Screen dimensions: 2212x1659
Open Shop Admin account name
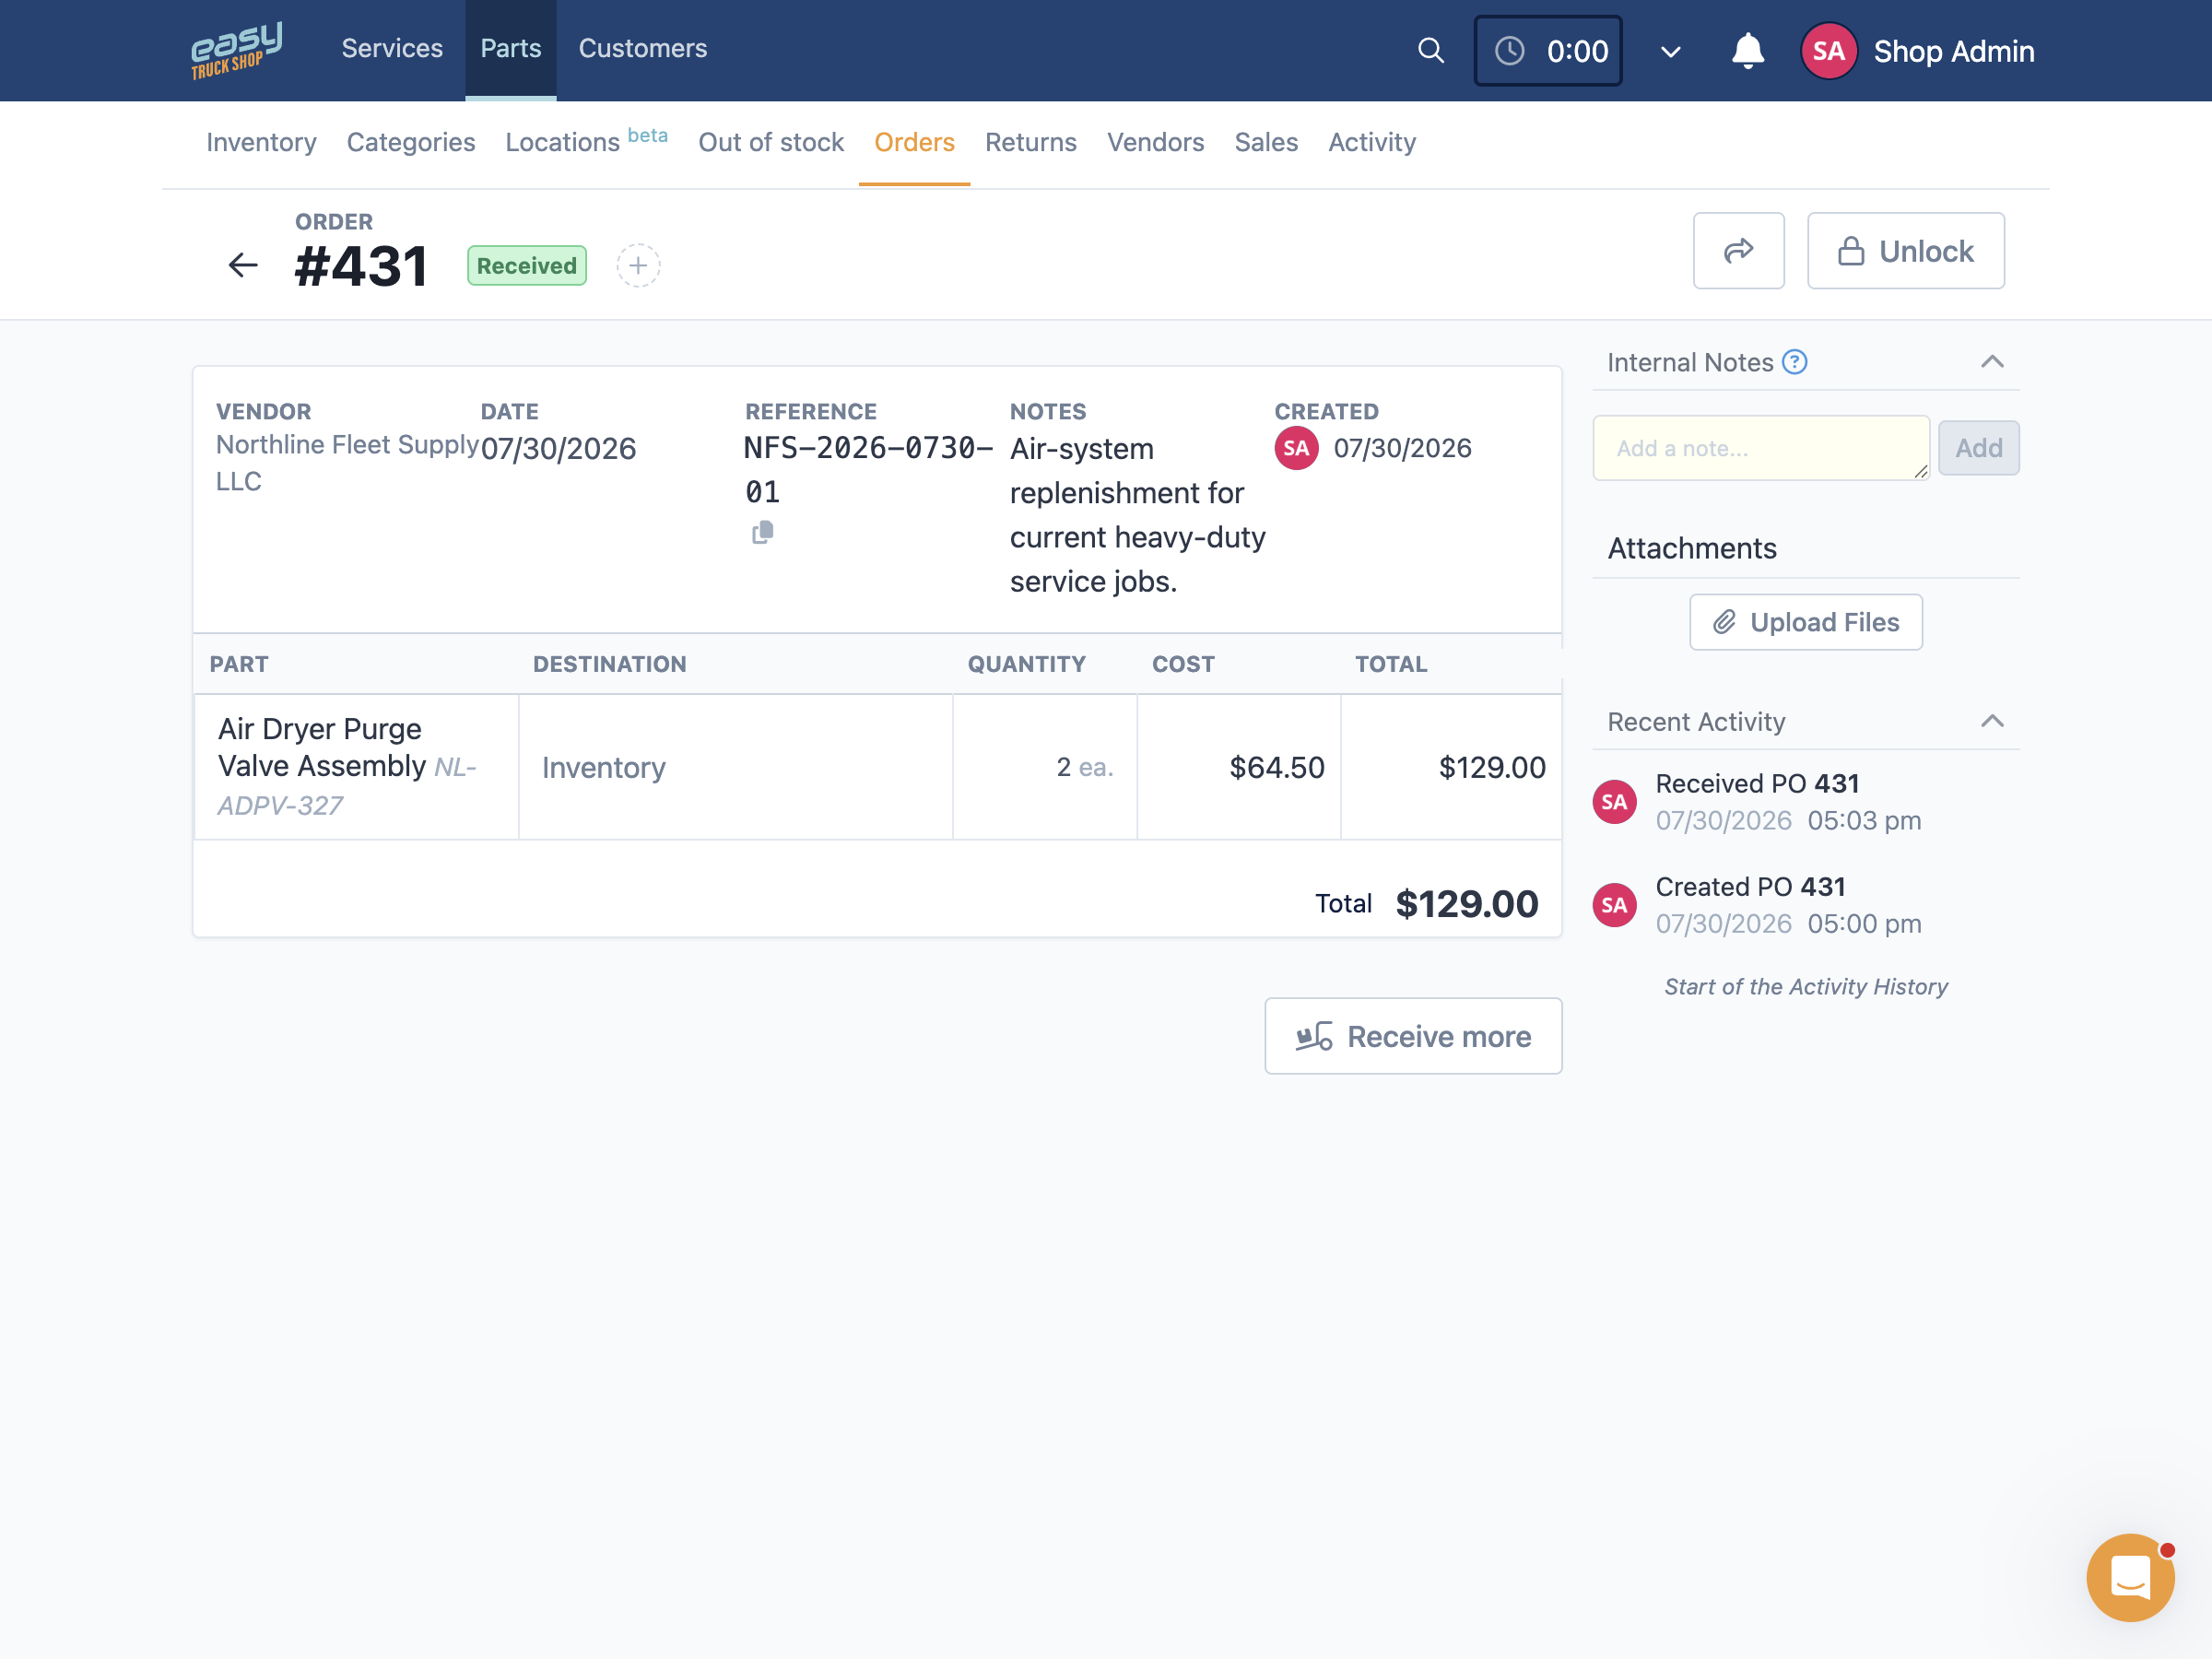coord(1953,51)
